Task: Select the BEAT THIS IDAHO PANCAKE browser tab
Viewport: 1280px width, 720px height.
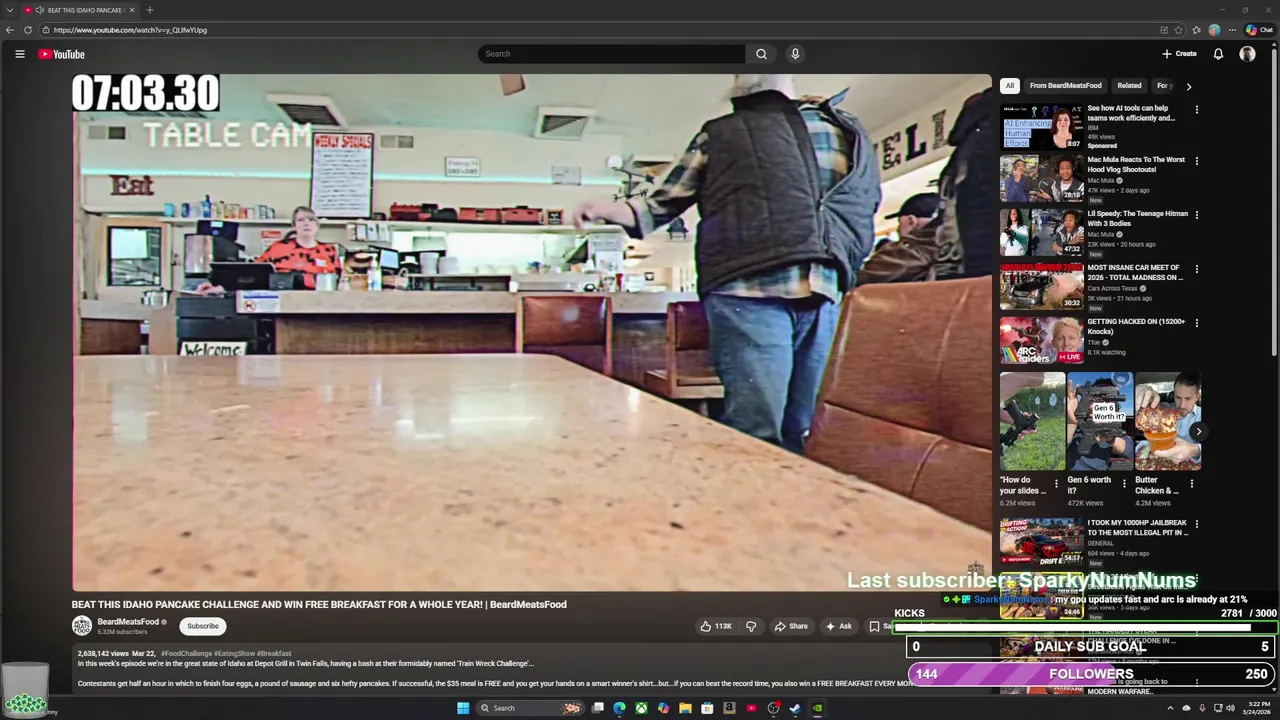Action: point(82,10)
